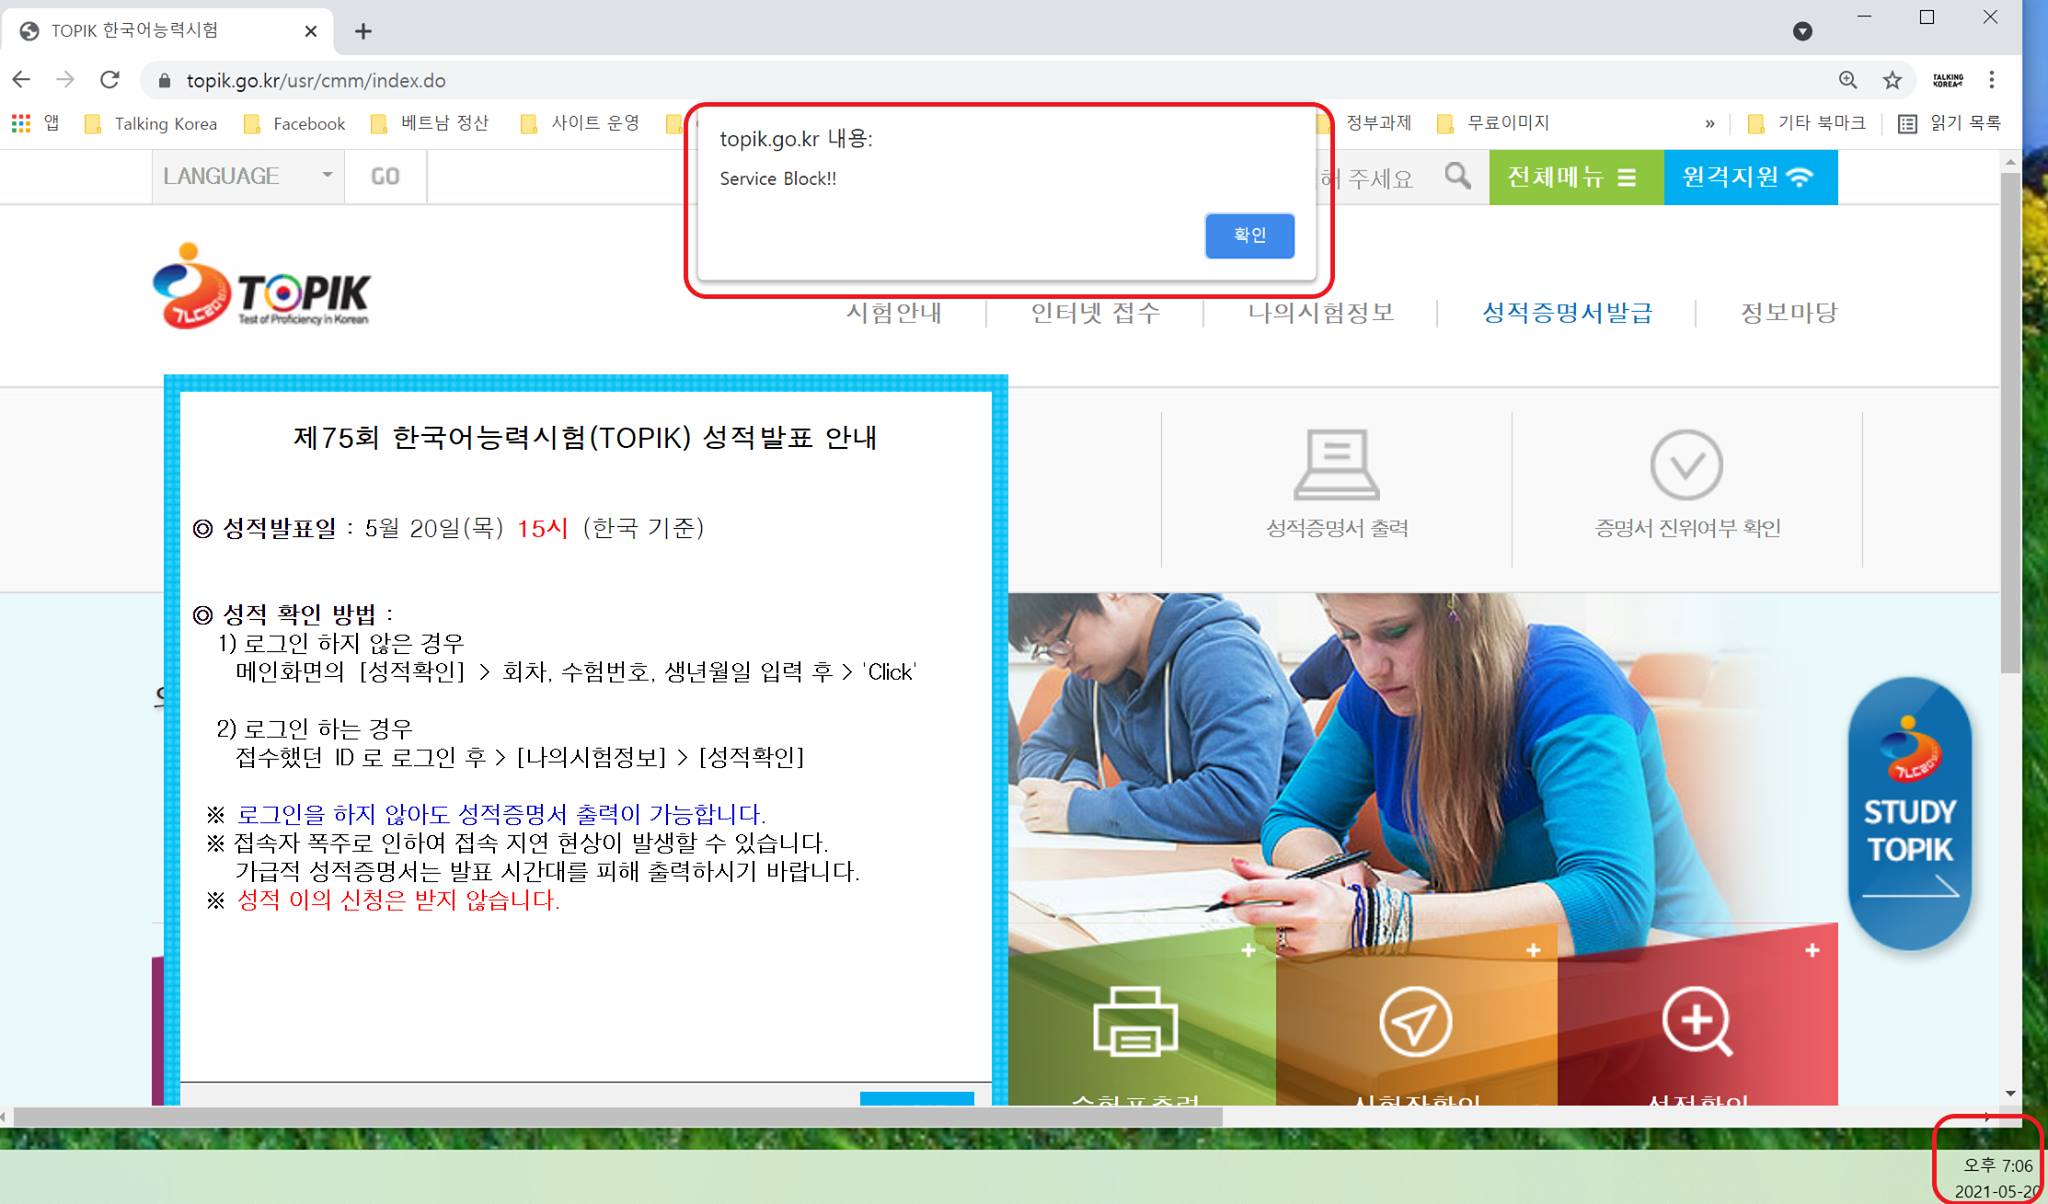Screen dimensions: 2048x1204
Task: Click the GO button next to LANGUAGE
Action: pos(385,177)
